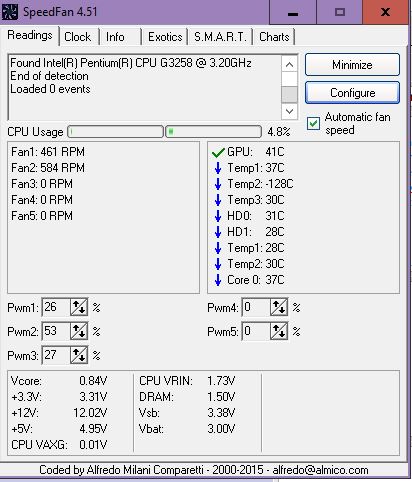Screen dimensions: 412x482
Task: Click the green checkmark icon next to GPU
Action: [x=218, y=153]
